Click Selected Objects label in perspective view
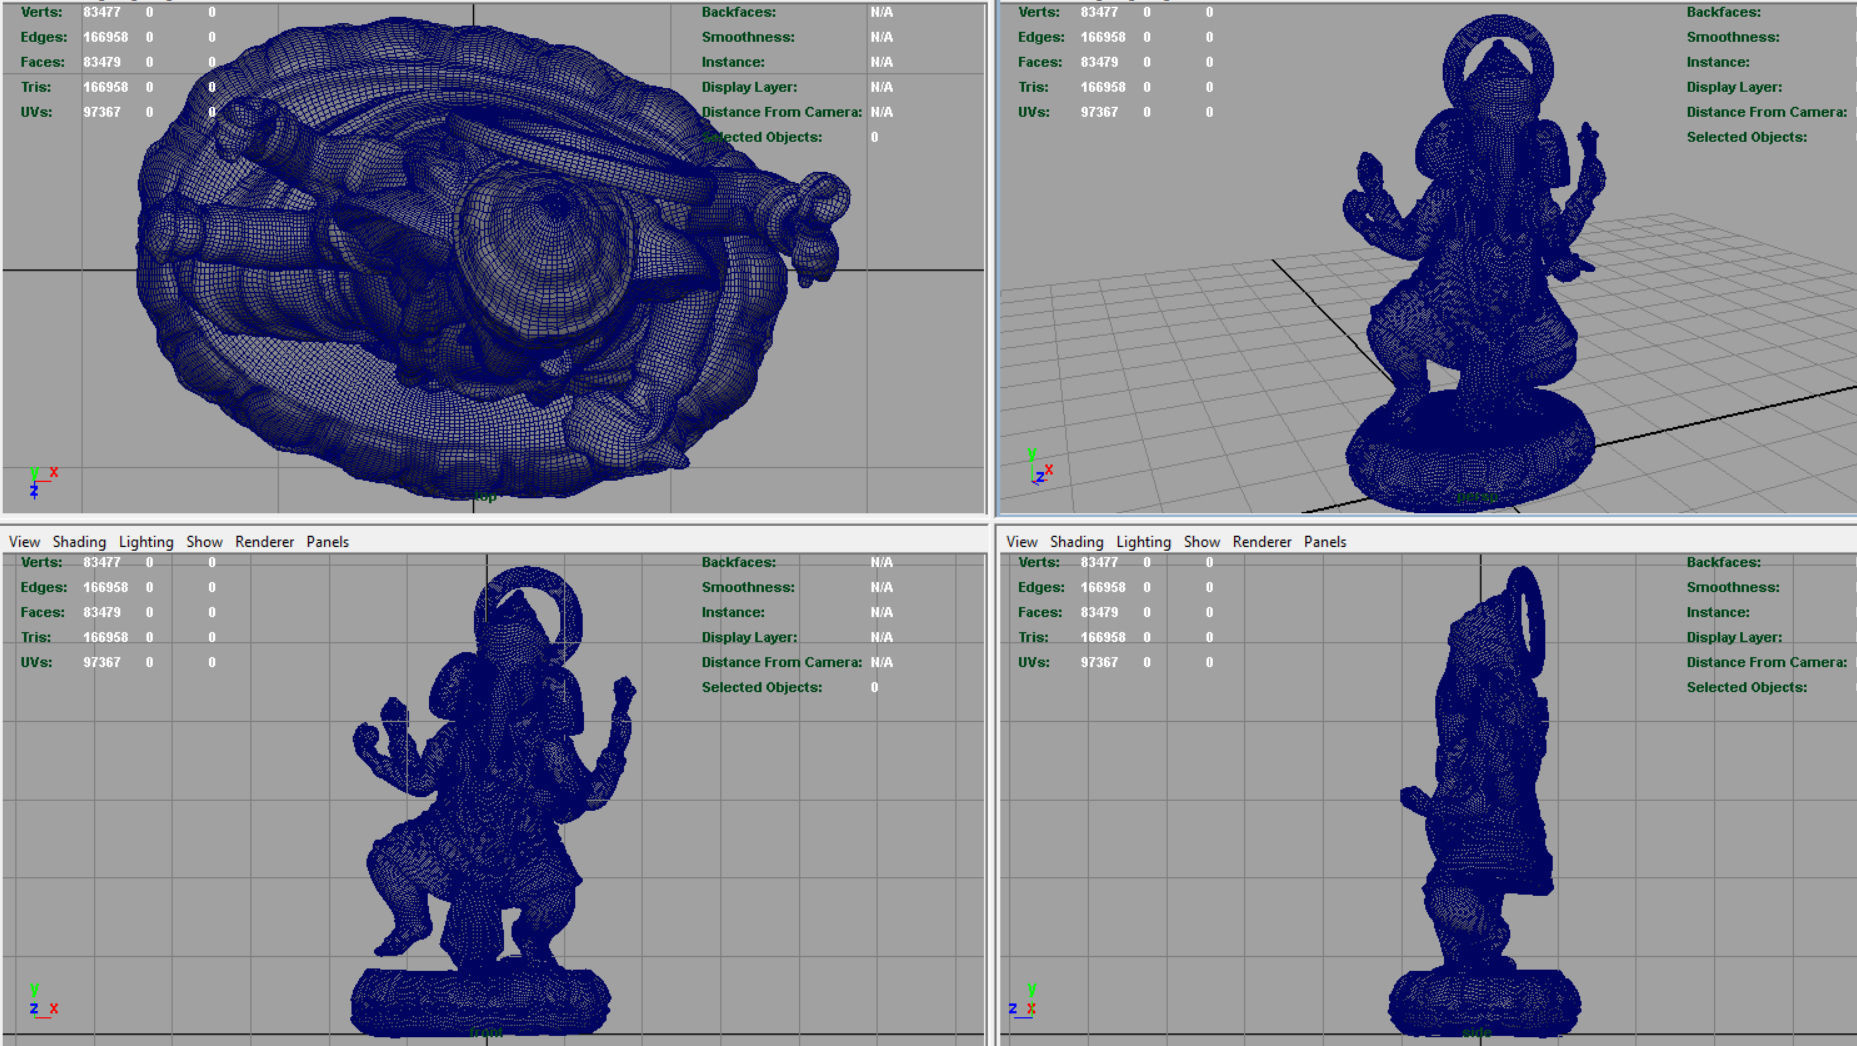This screenshot has width=1857, height=1046. (x=1747, y=137)
